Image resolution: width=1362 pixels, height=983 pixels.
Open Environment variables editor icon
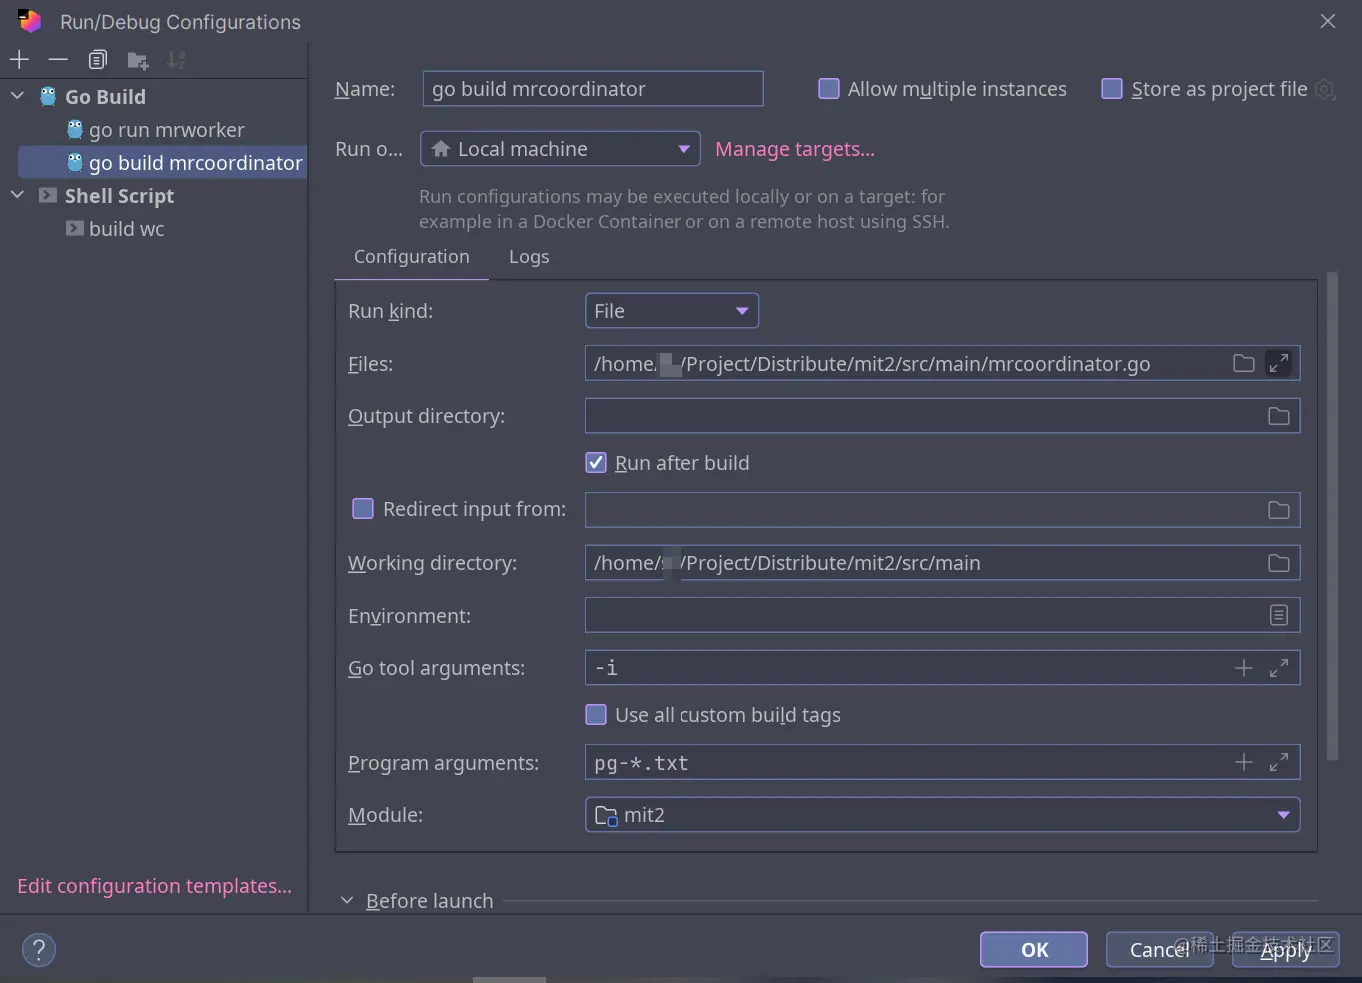[1278, 615]
